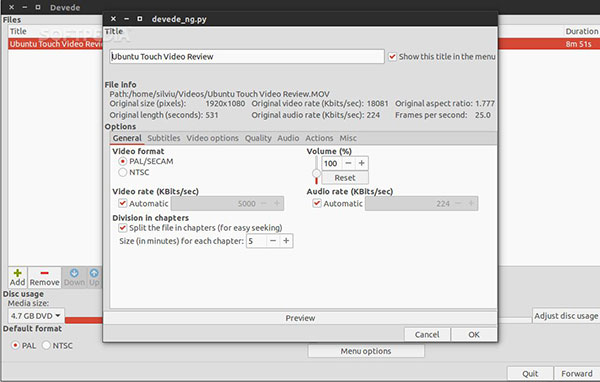Viewport: 600px width, 382px height.
Task: Switch to the Audio tab
Action: coord(288,138)
